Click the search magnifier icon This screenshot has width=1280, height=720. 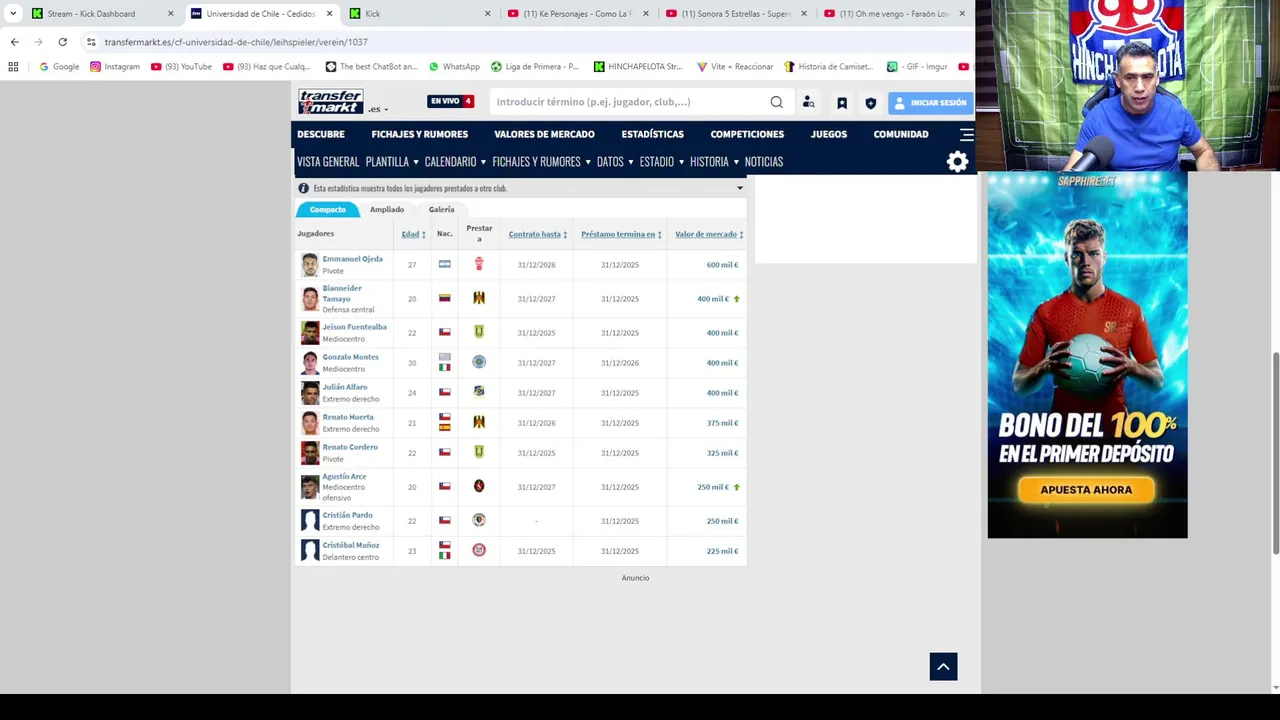[x=776, y=102]
